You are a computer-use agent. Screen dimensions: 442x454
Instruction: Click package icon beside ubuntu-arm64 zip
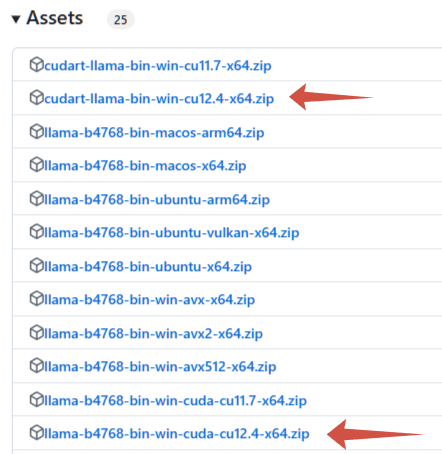[x=37, y=199]
